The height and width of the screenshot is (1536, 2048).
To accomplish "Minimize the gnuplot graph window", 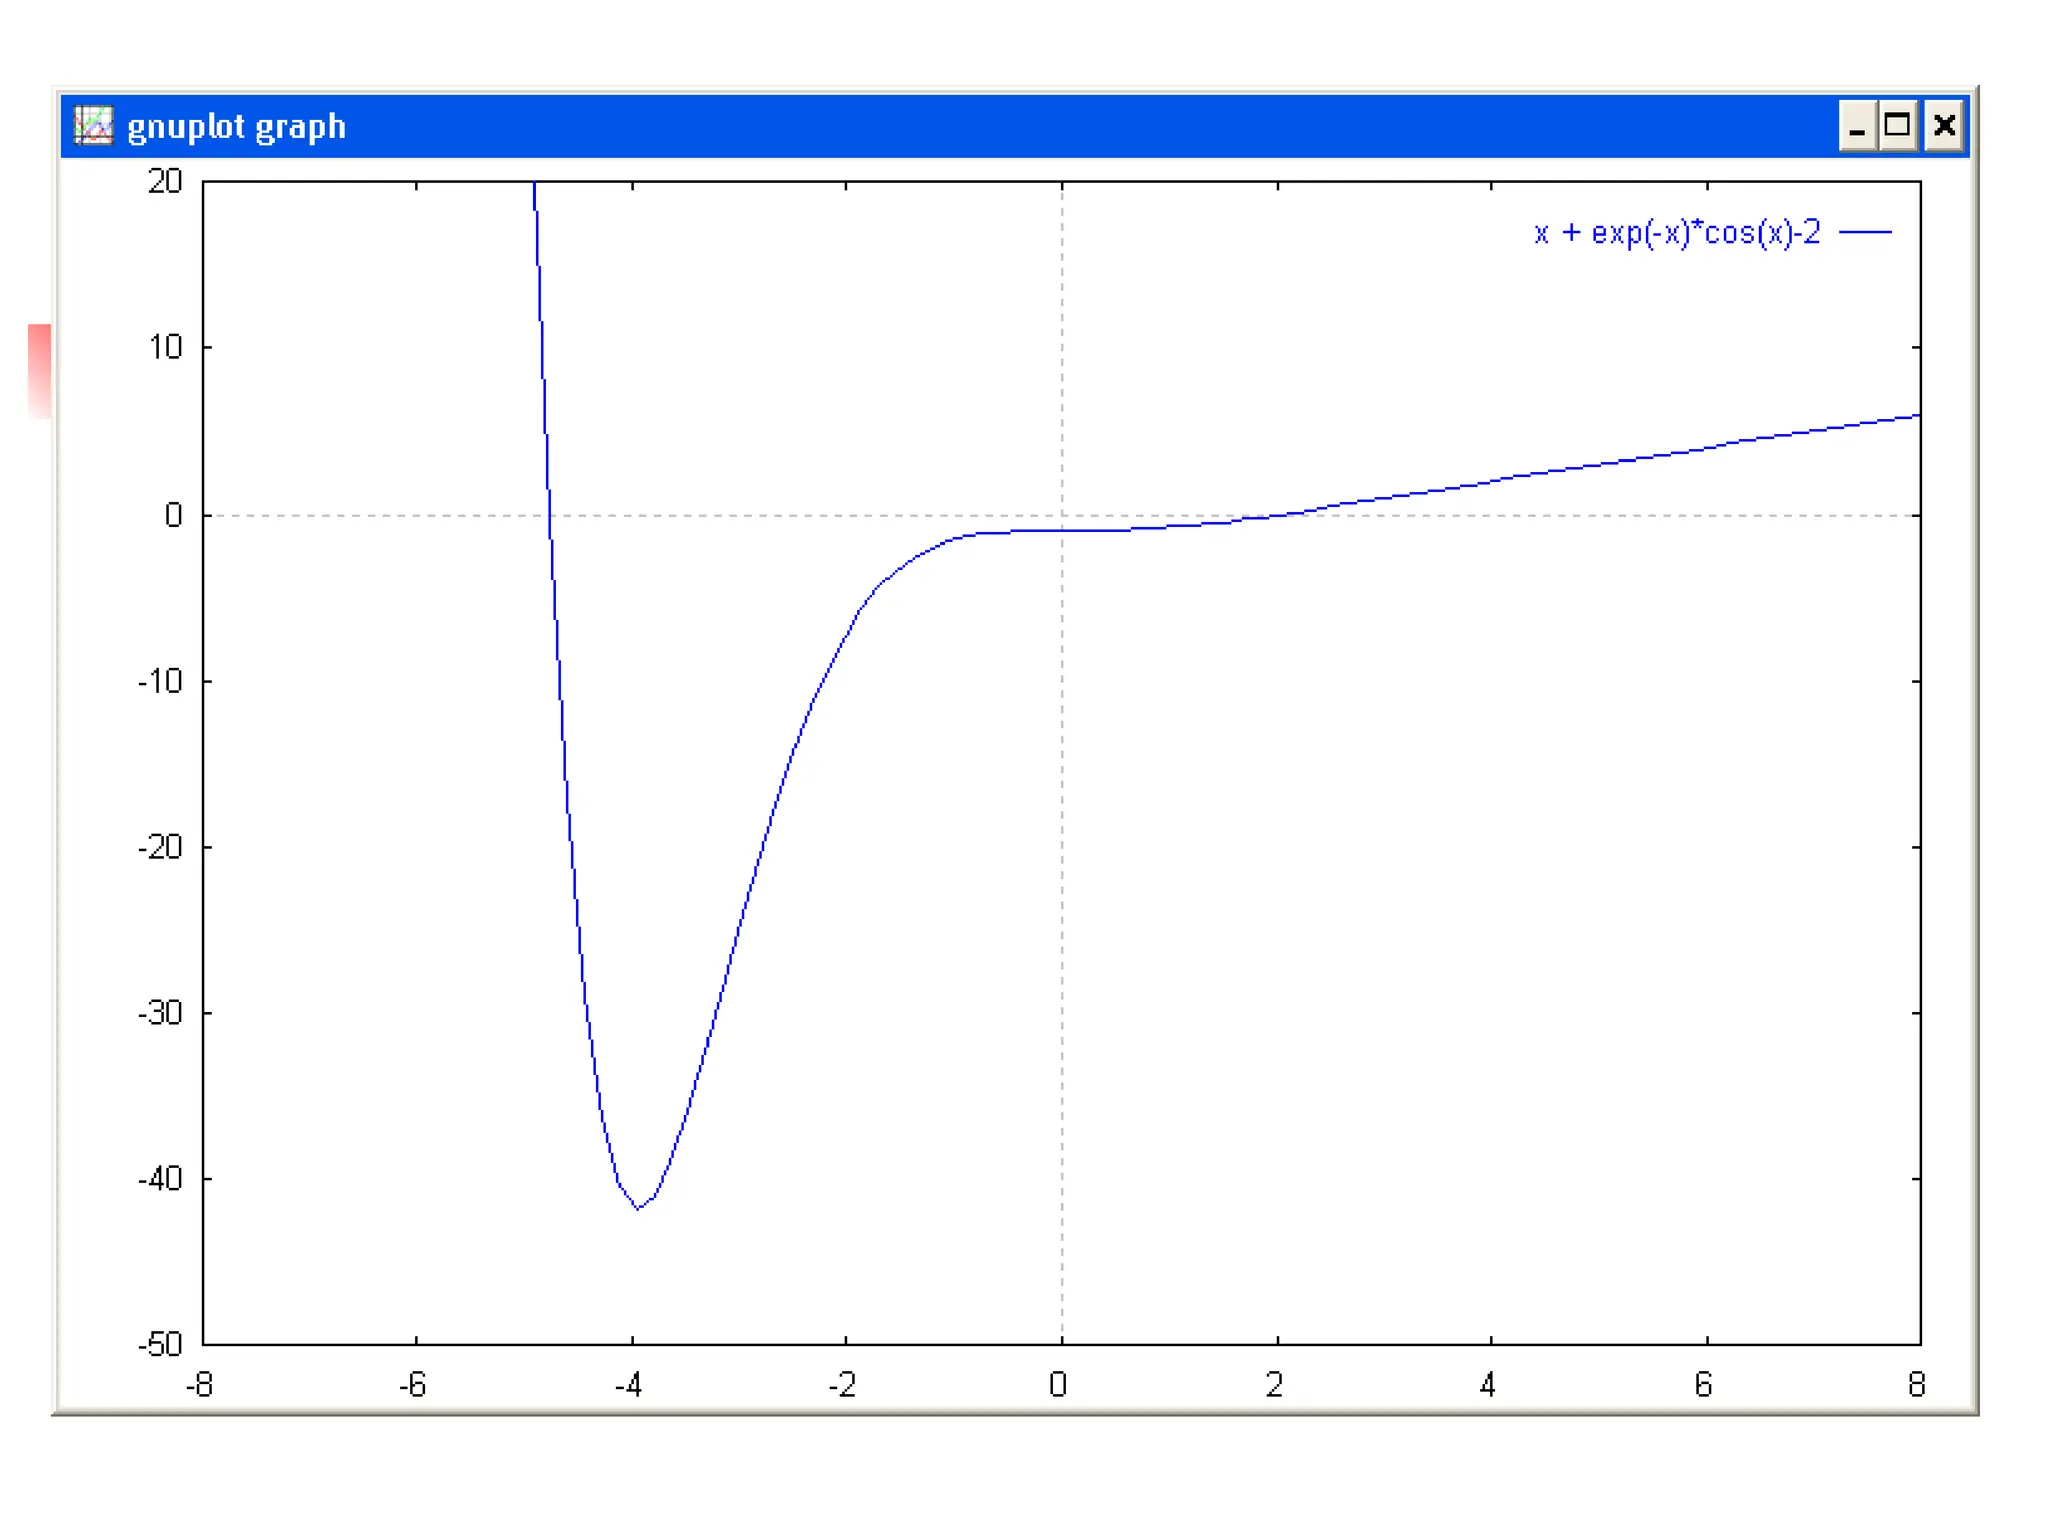I will [x=1857, y=126].
